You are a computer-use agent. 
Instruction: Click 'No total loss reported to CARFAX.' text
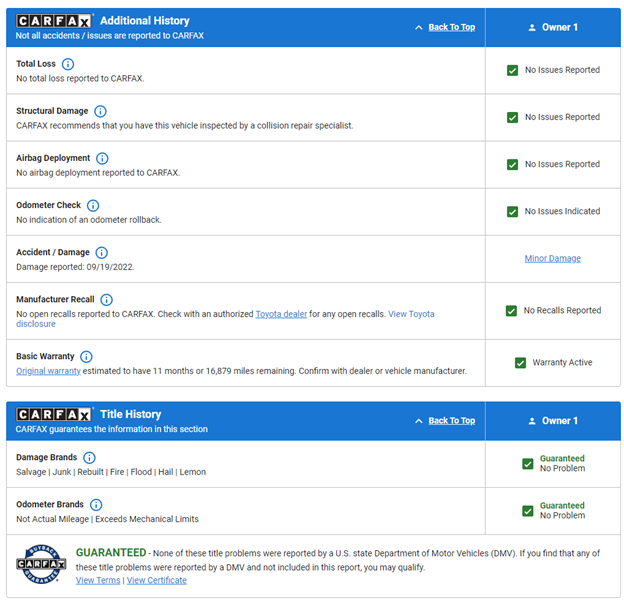coord(80,78)
